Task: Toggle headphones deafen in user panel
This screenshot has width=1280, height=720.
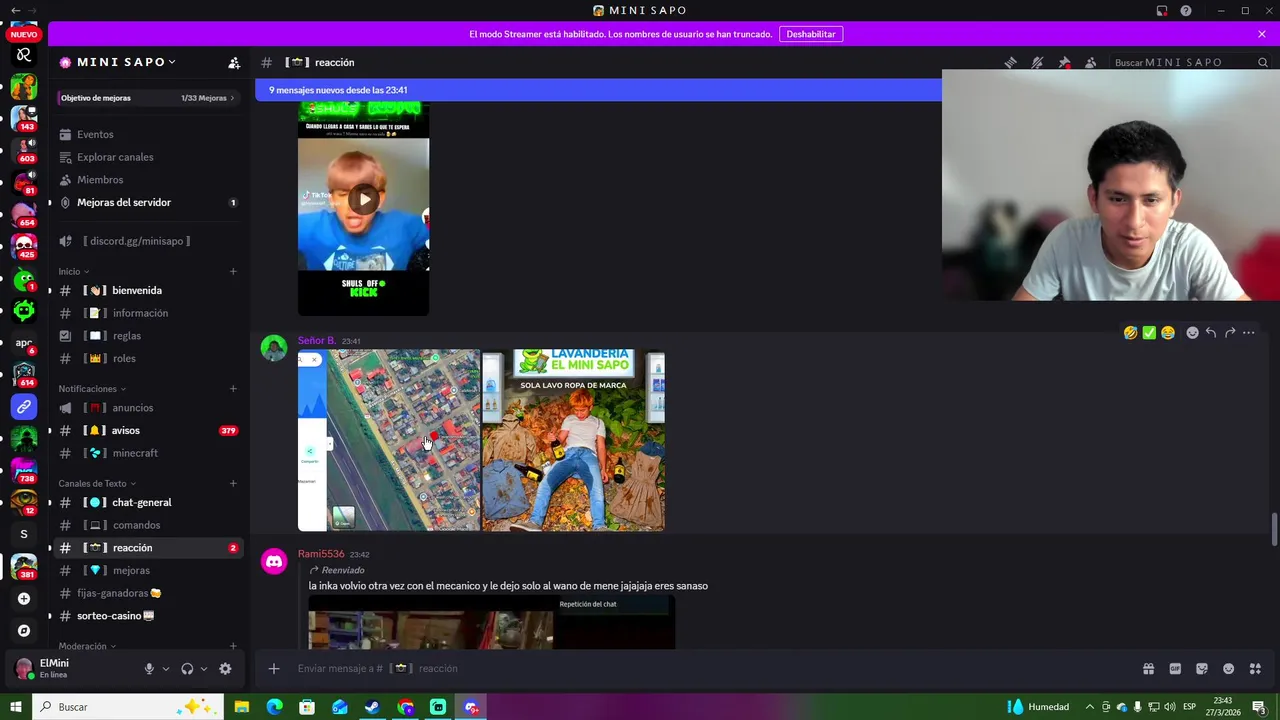Action: (187, 669)
